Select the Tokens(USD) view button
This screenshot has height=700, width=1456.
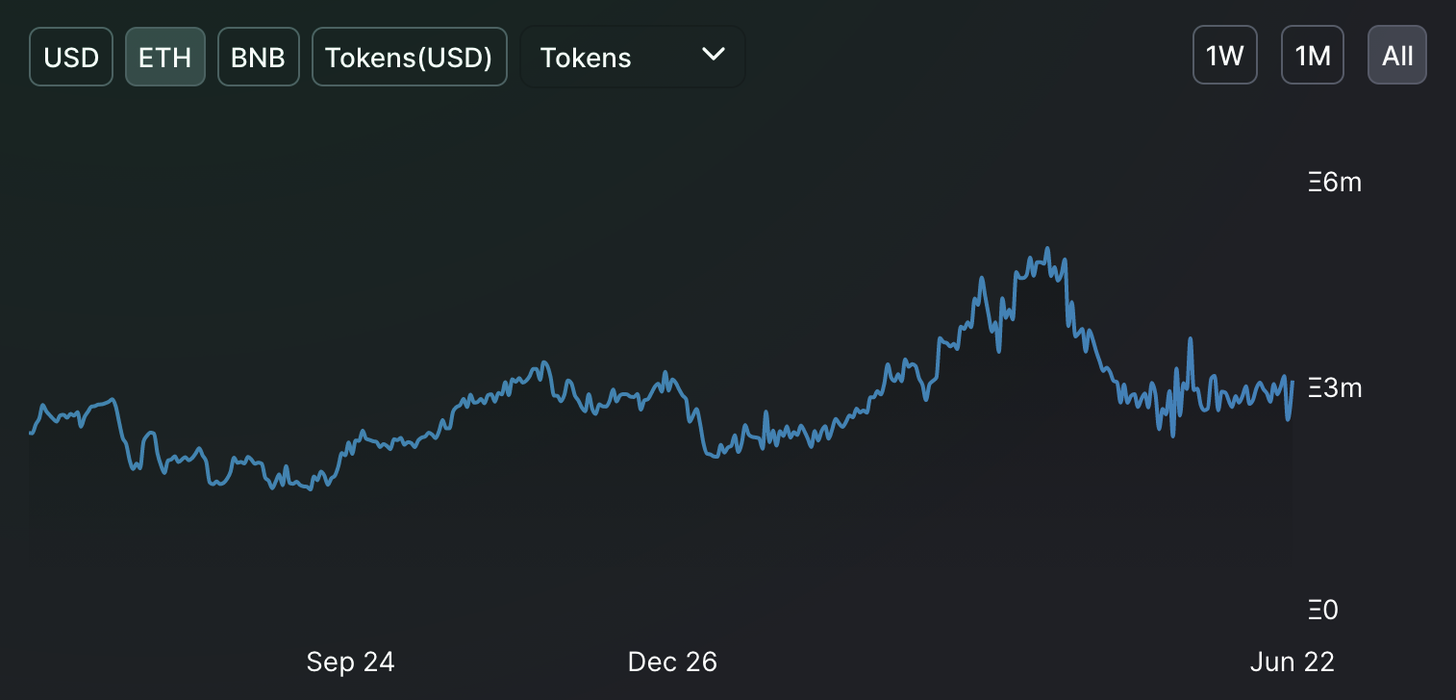[409, 57]
